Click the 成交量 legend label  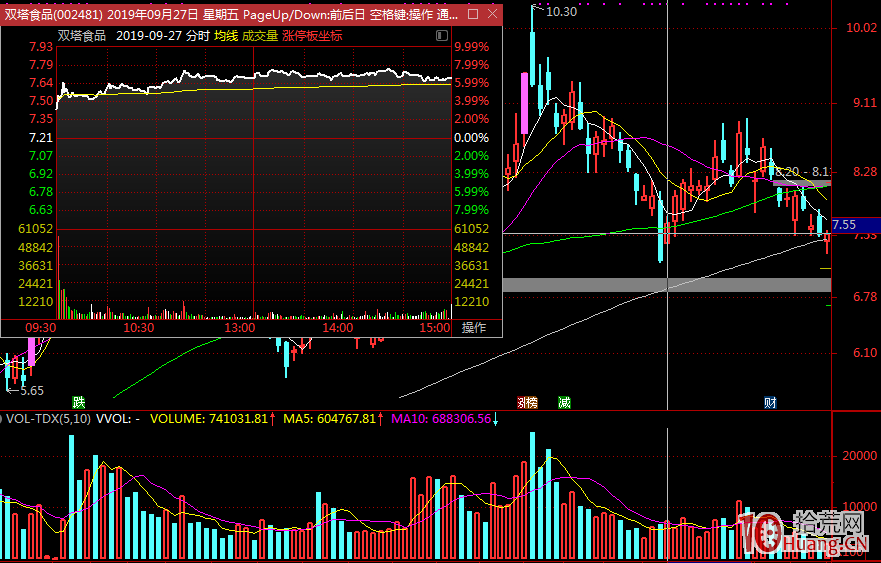(x=260, y=36)
